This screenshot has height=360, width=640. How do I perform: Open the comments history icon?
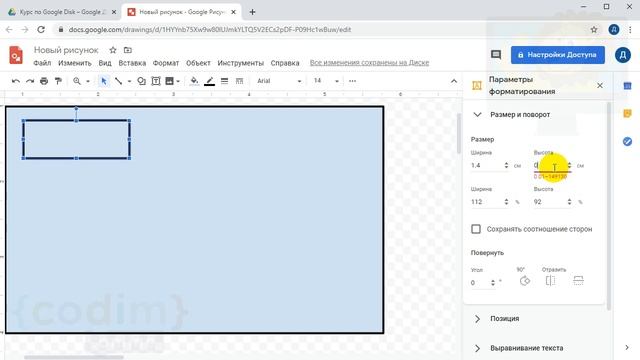tap(496, 55)
